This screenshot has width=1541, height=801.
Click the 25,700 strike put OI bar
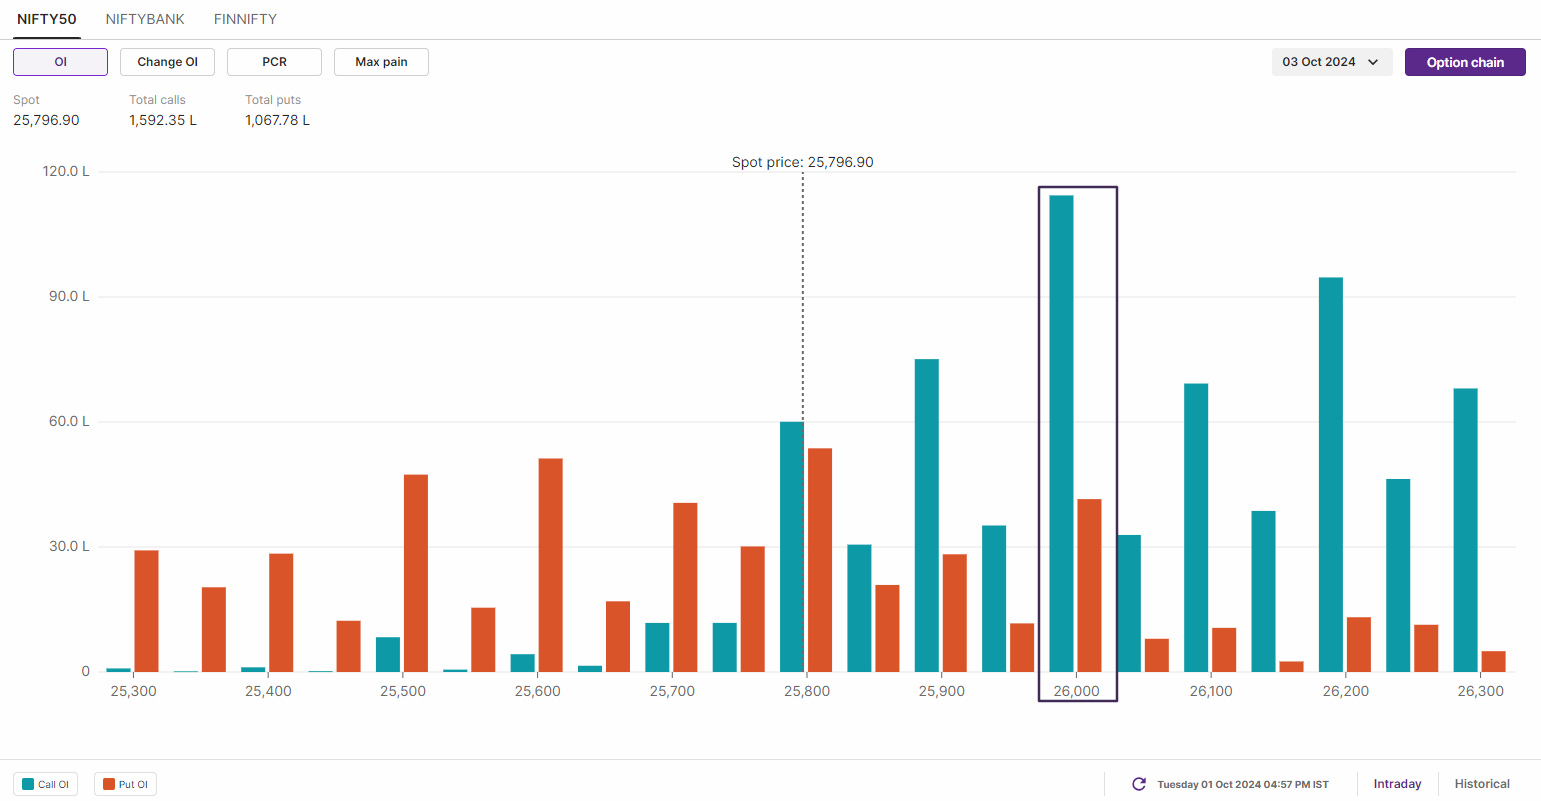[x=685, y=587]
